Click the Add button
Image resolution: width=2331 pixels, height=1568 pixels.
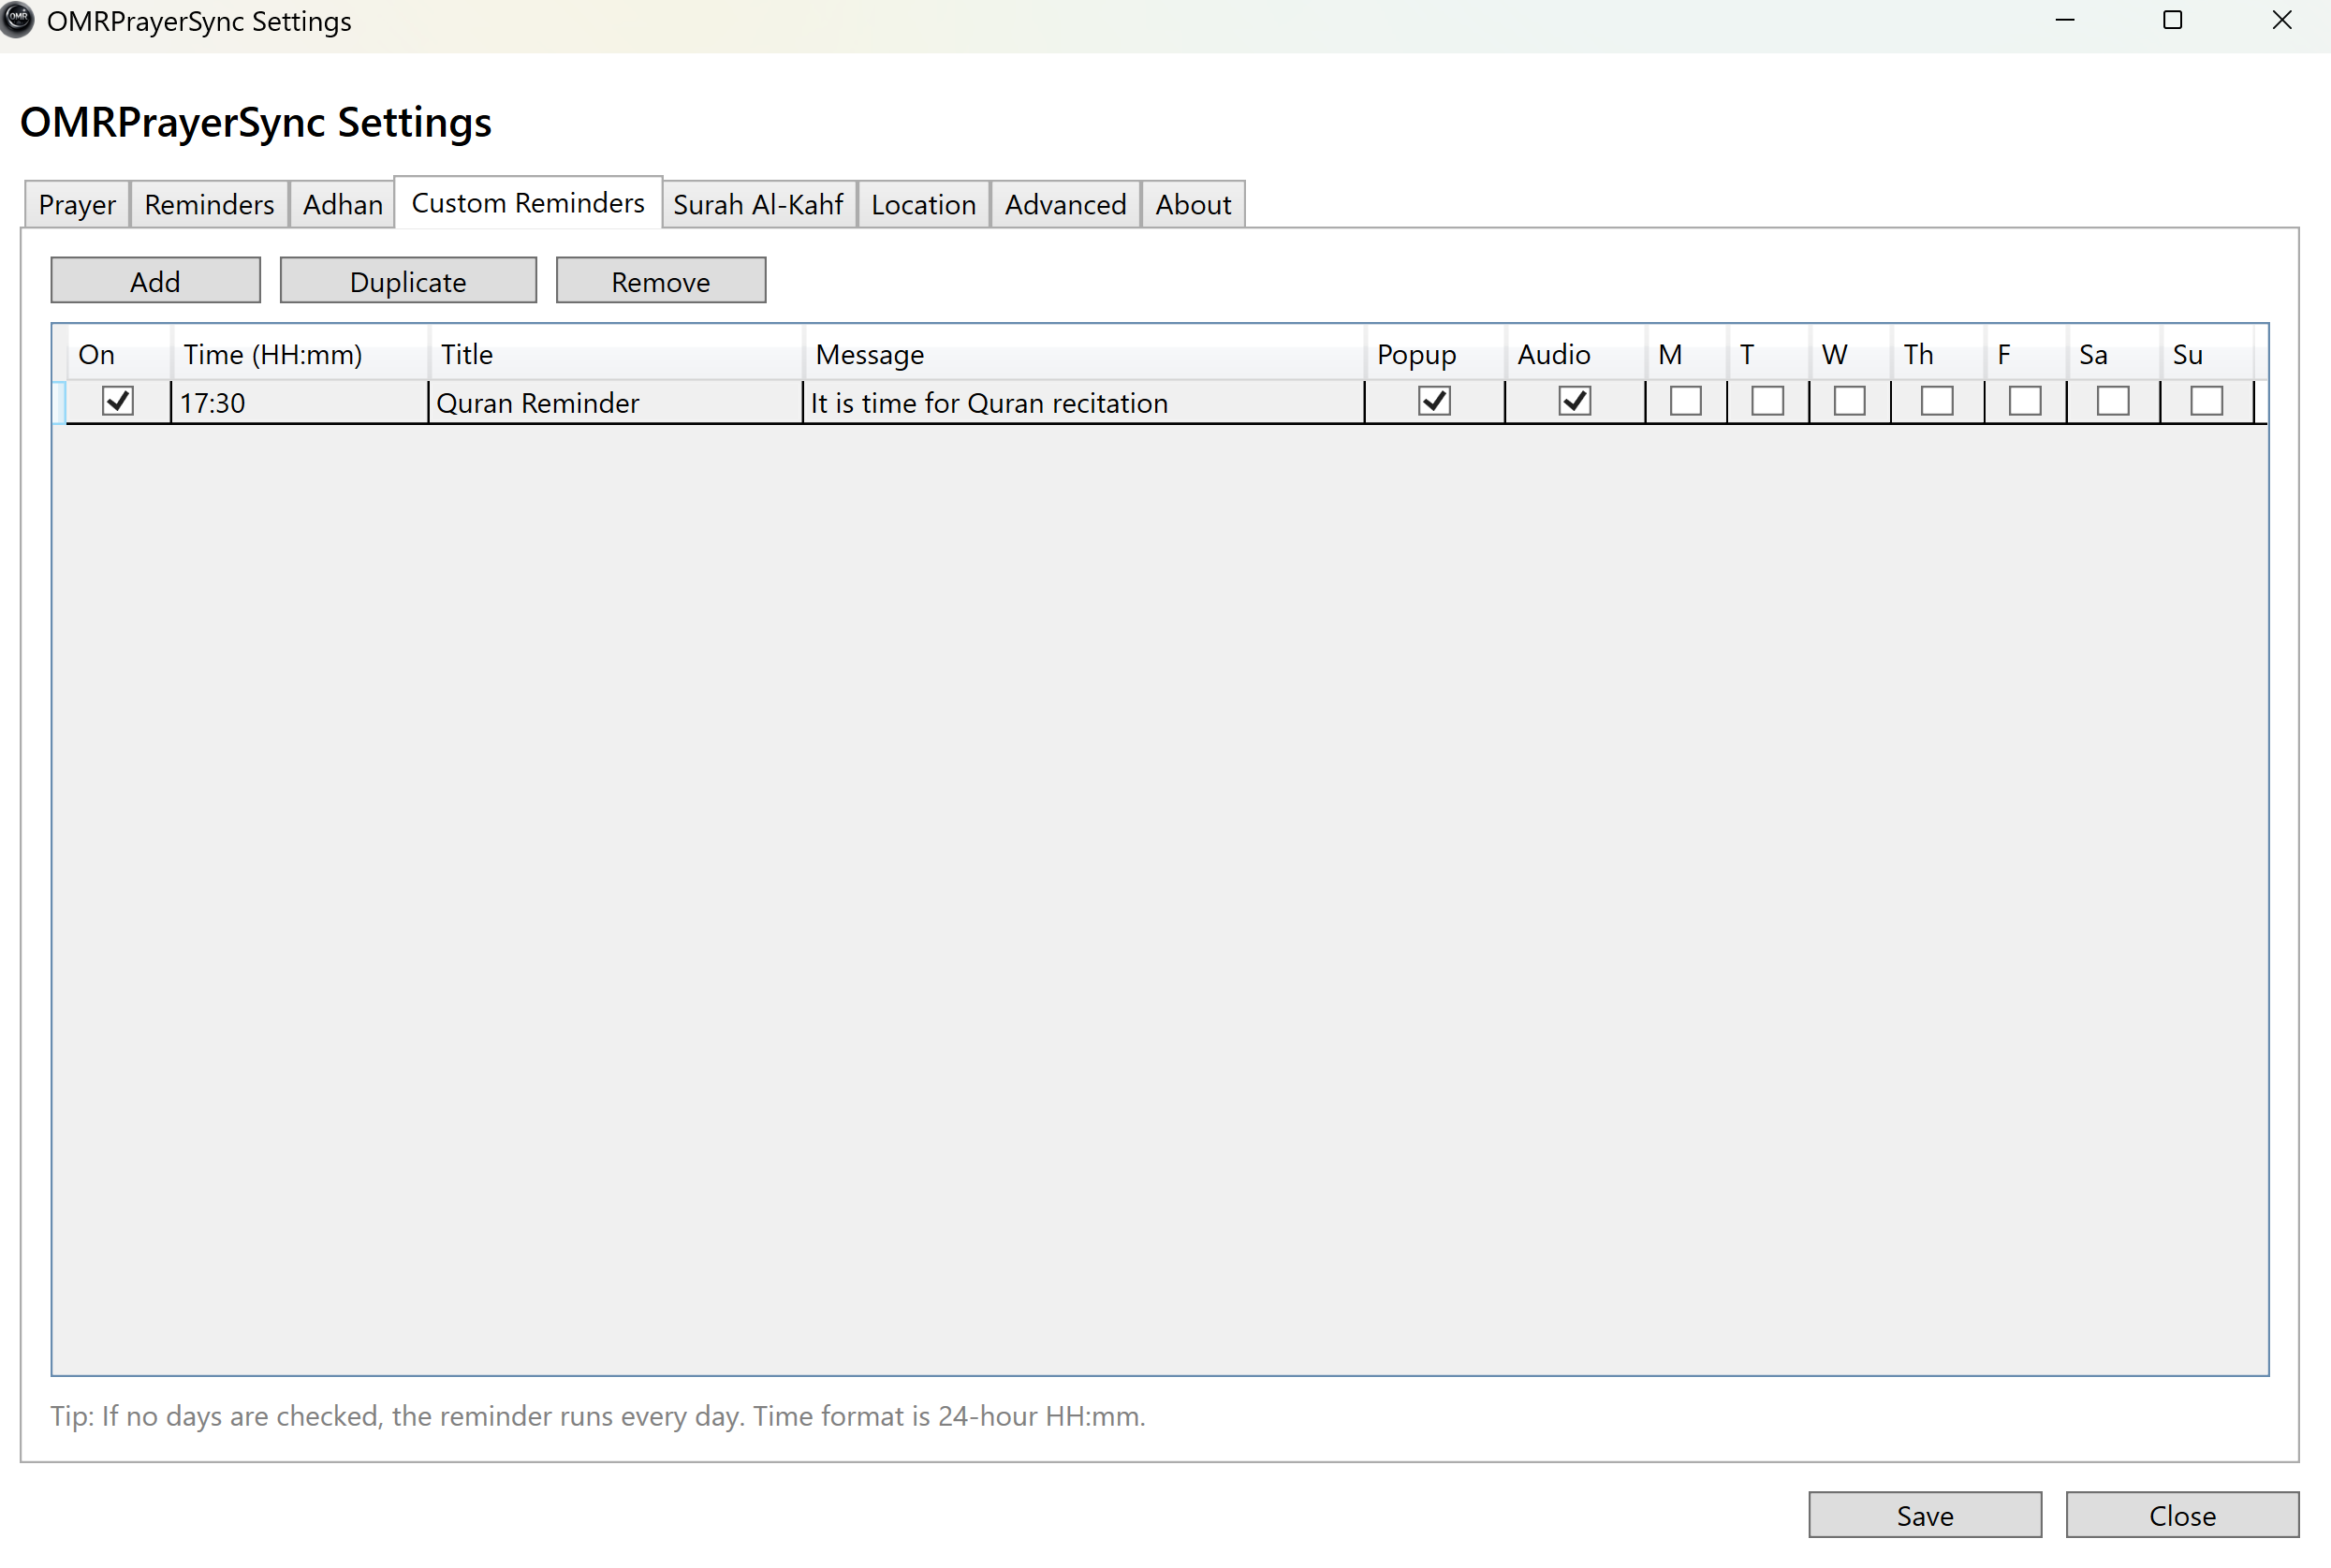[x=156, y=281]
